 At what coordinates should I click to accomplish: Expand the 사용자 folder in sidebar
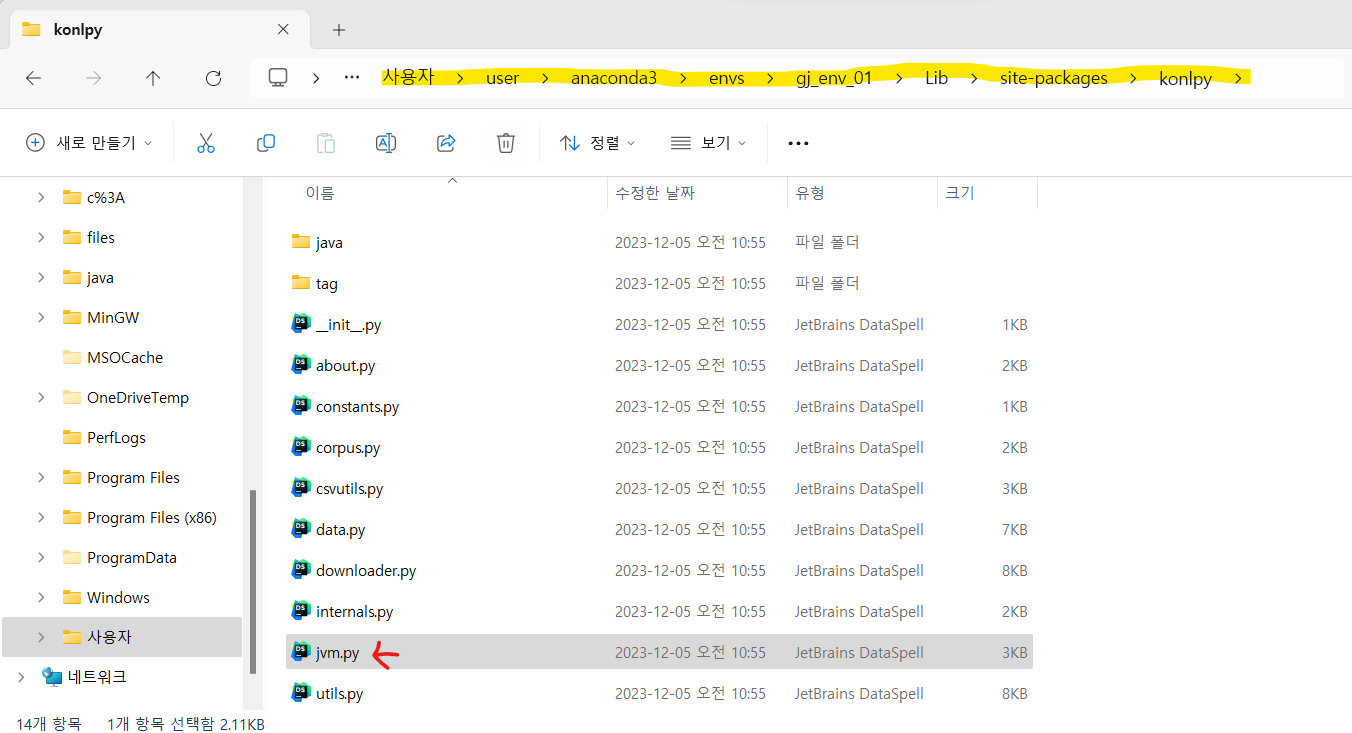pyautogui.click(x=41, y=637)
